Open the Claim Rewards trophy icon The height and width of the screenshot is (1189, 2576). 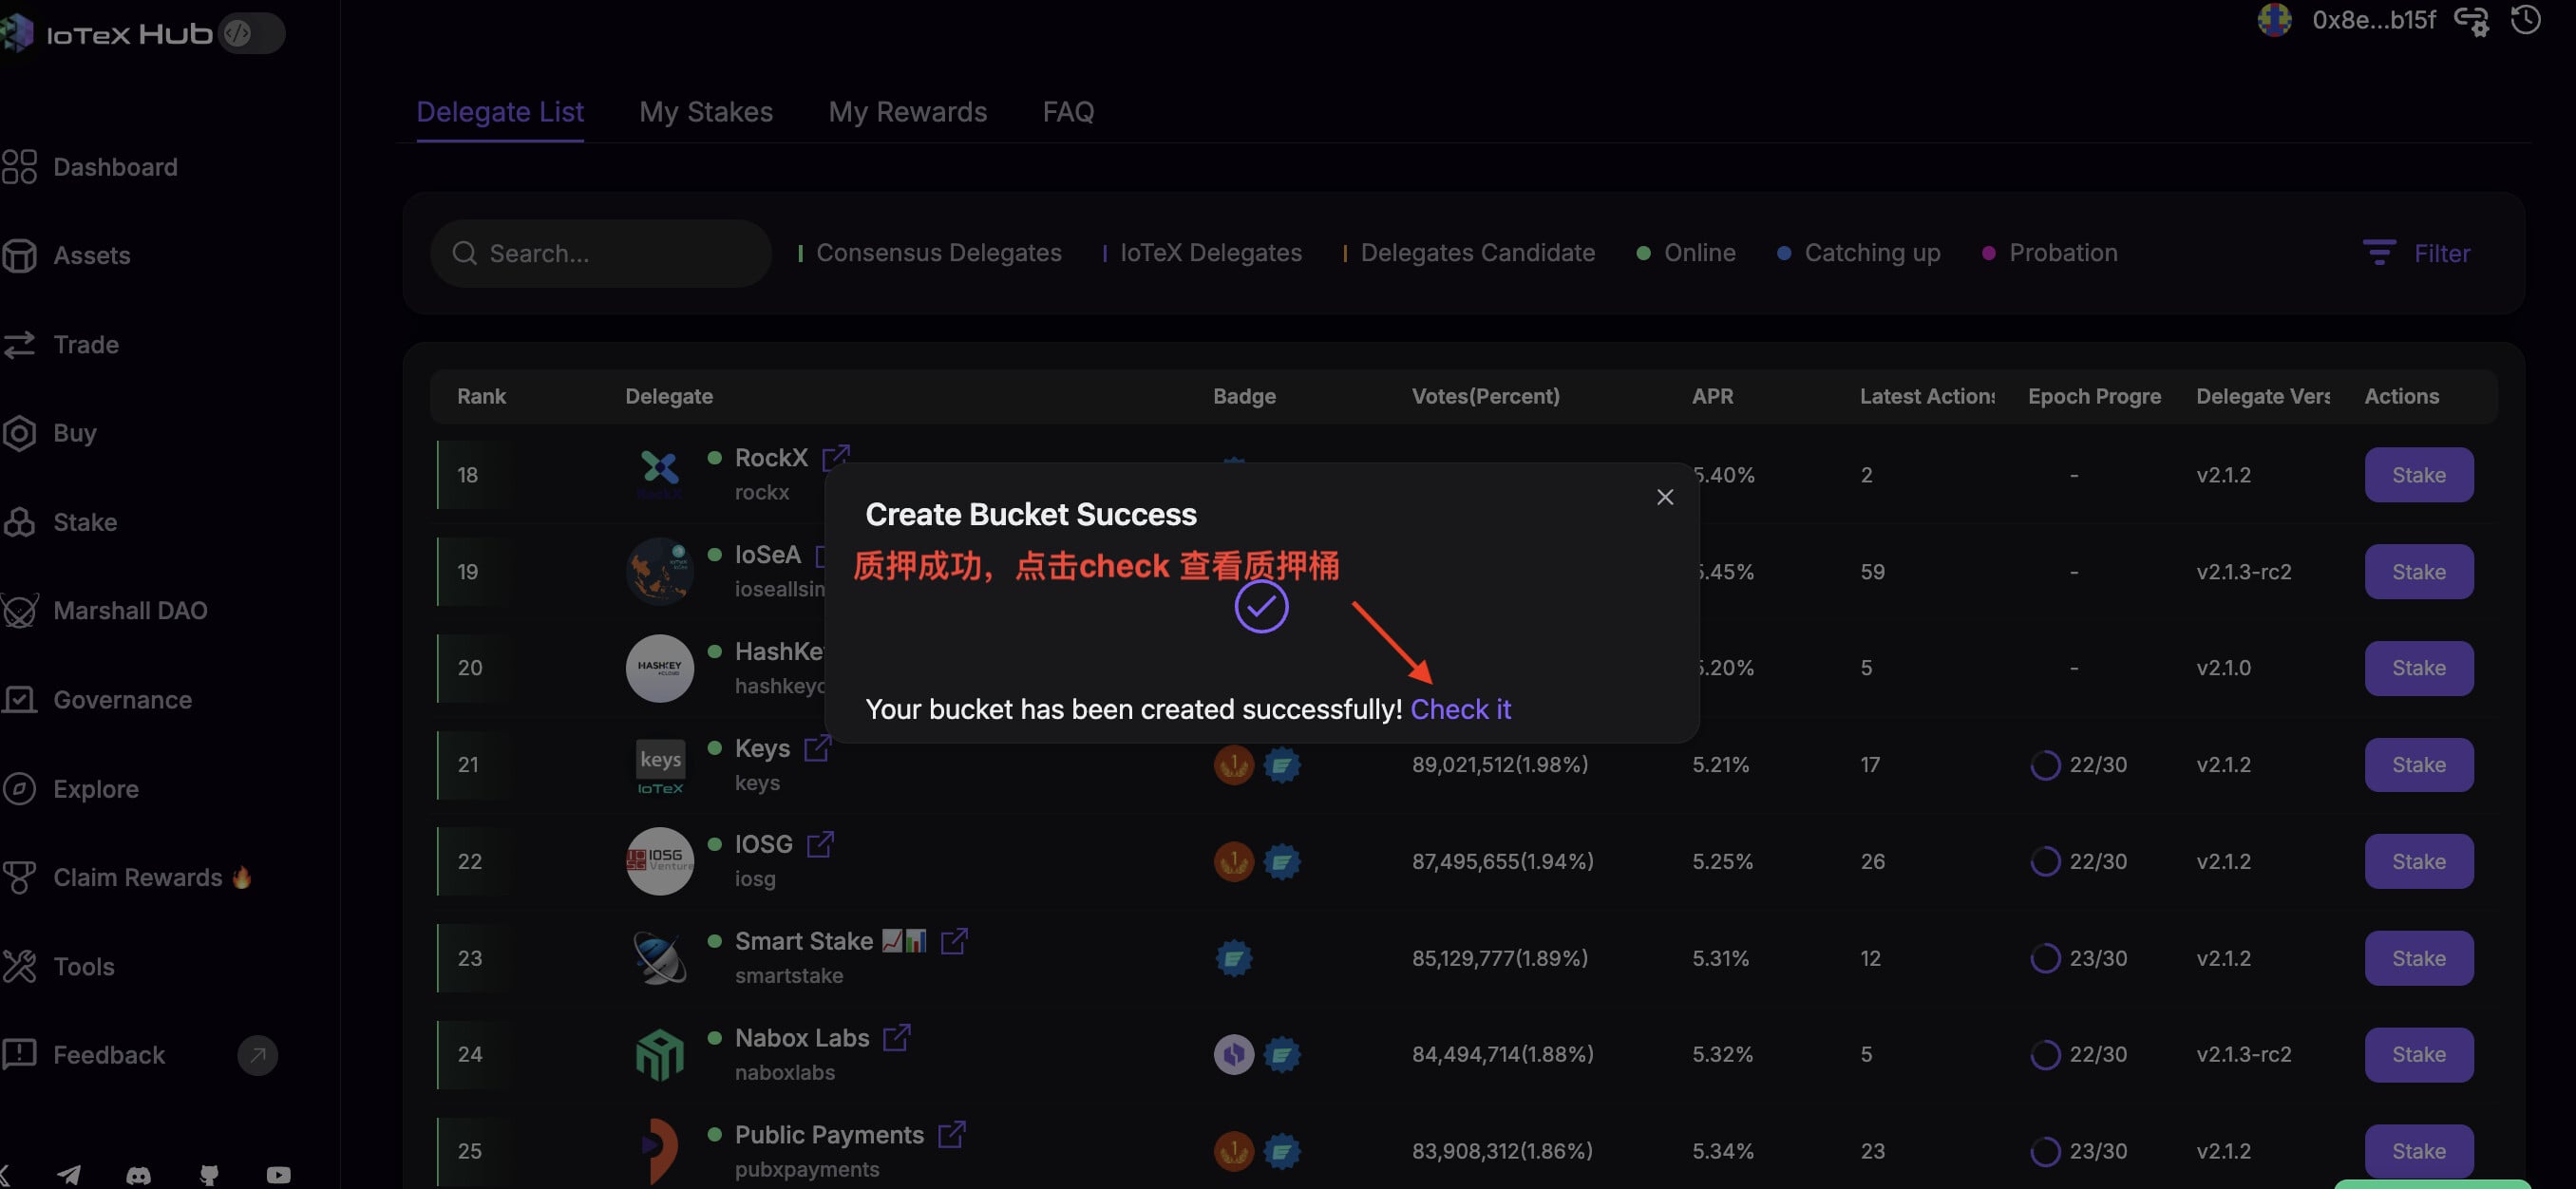(19, 878)
